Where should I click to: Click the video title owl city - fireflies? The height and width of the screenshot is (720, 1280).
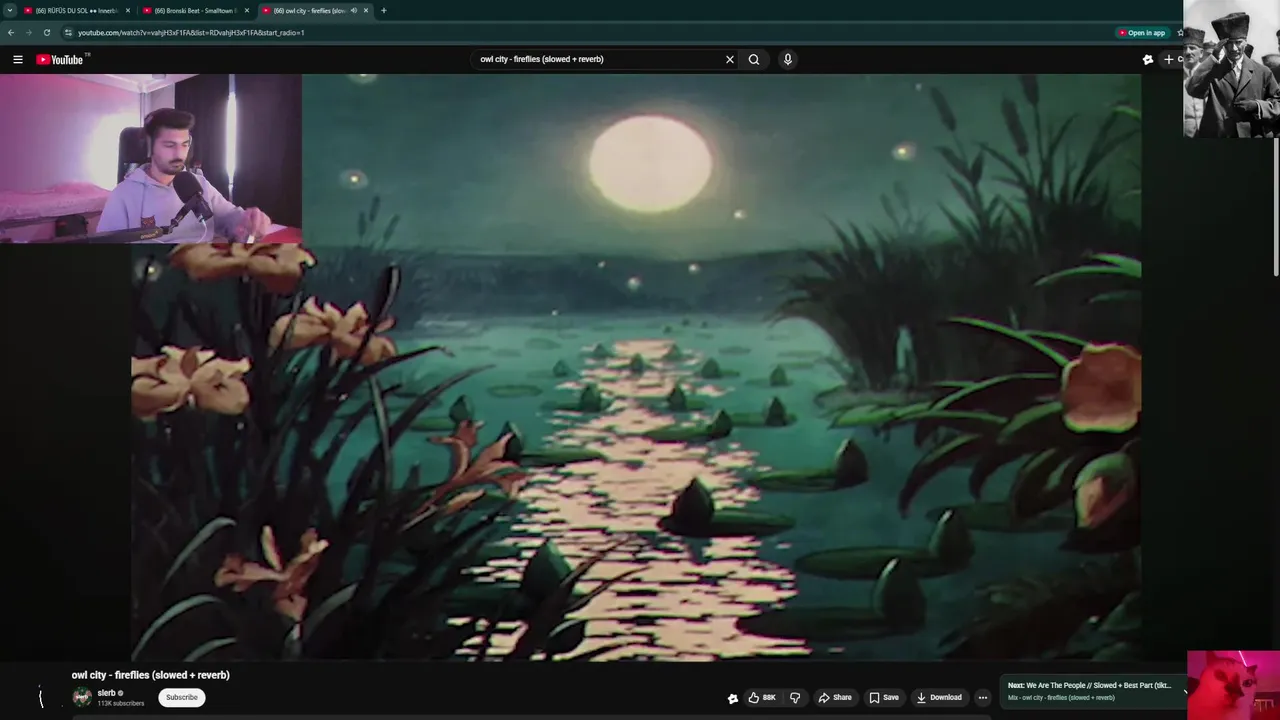[x=150, y=675]
